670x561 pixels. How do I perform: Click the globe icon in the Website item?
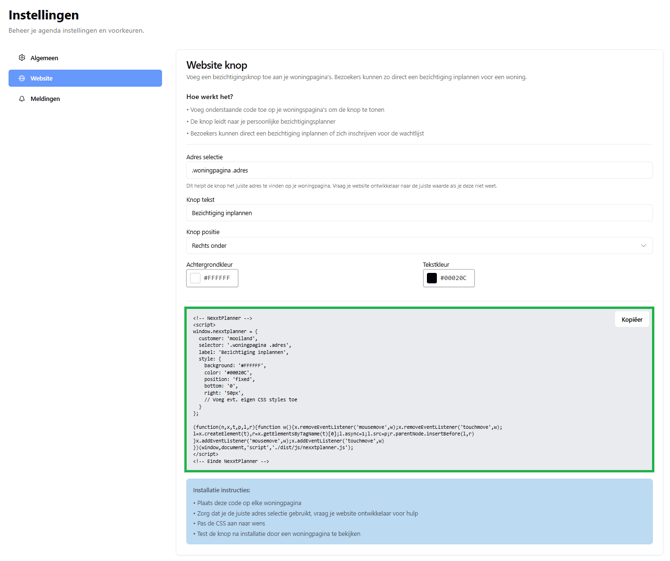tap(22, 78)
